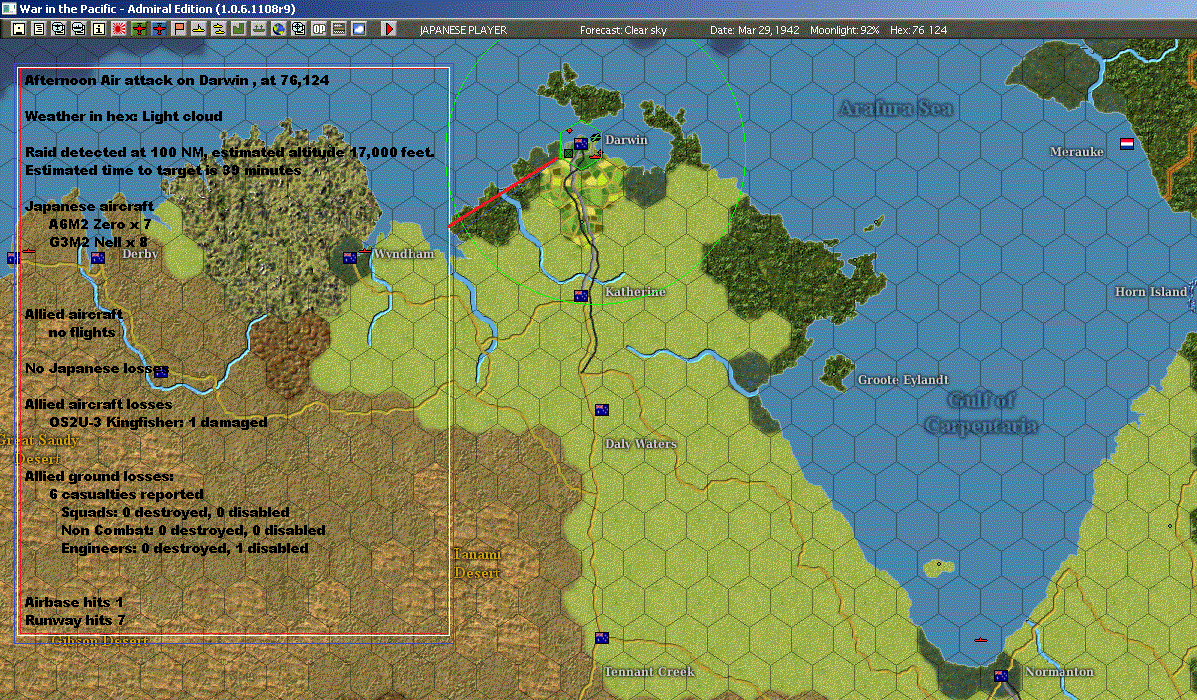The height and width of the screenshot is (700, 1197).
Task: Click the gray ship-in-port toolbar icon
Action: pyautogui.click(x=258, y=29)
